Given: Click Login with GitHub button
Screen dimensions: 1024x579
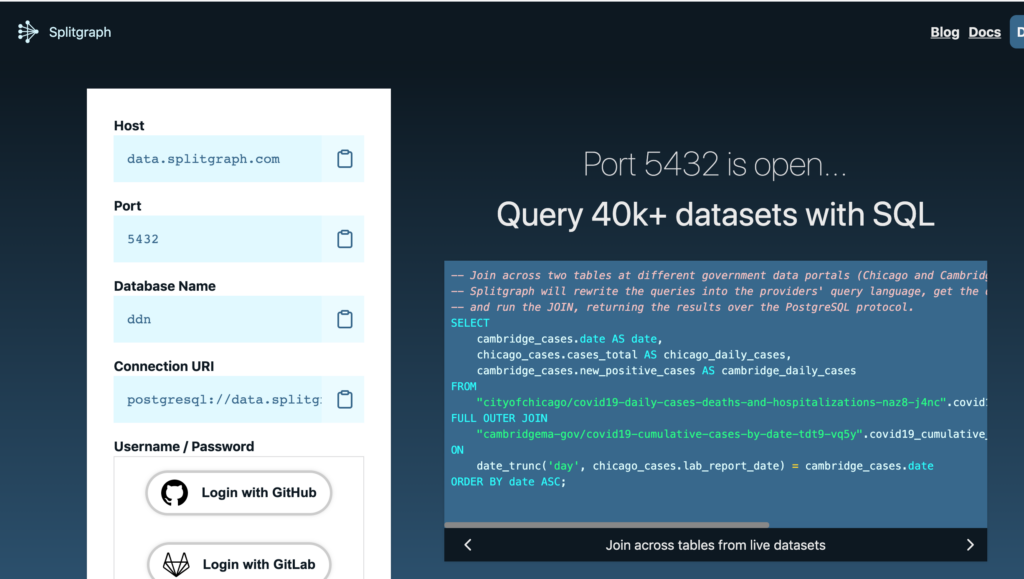Looking at the screenshot, I should coord(239,493).
